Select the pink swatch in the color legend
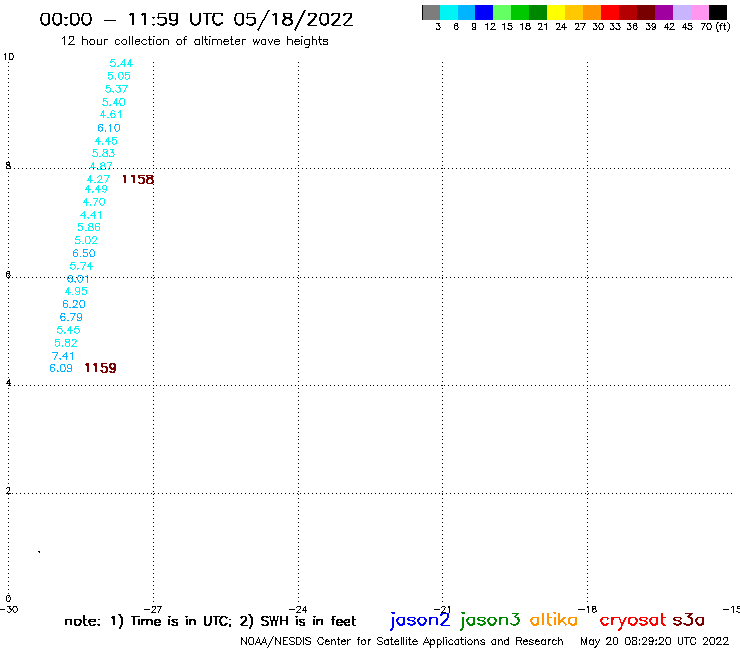This screenshot has width=740, height=650. pyautogui.click(x=700, y=12)
